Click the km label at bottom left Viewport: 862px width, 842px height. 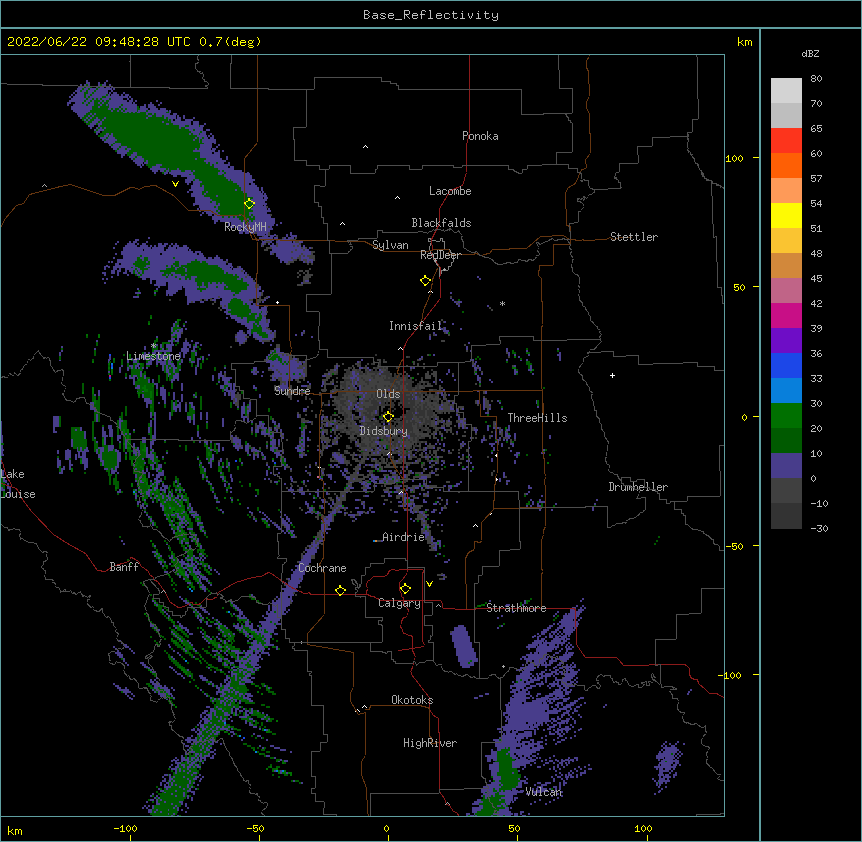(14, 830)
